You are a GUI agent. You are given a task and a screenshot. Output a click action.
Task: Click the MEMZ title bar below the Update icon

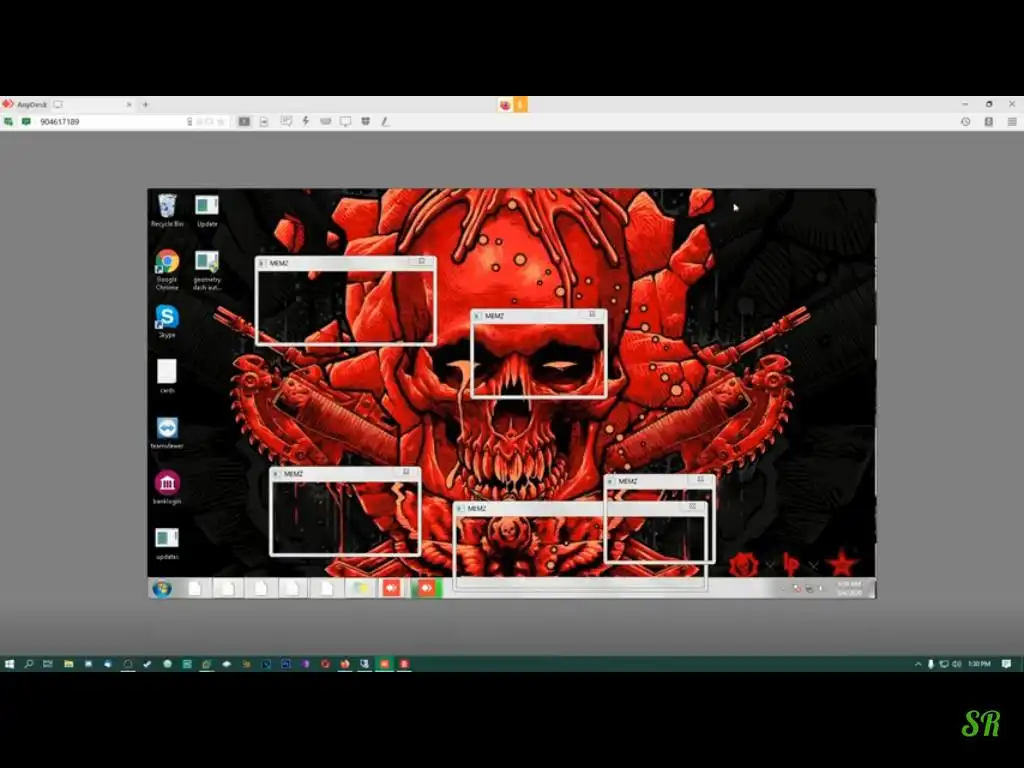click(345, 263)
